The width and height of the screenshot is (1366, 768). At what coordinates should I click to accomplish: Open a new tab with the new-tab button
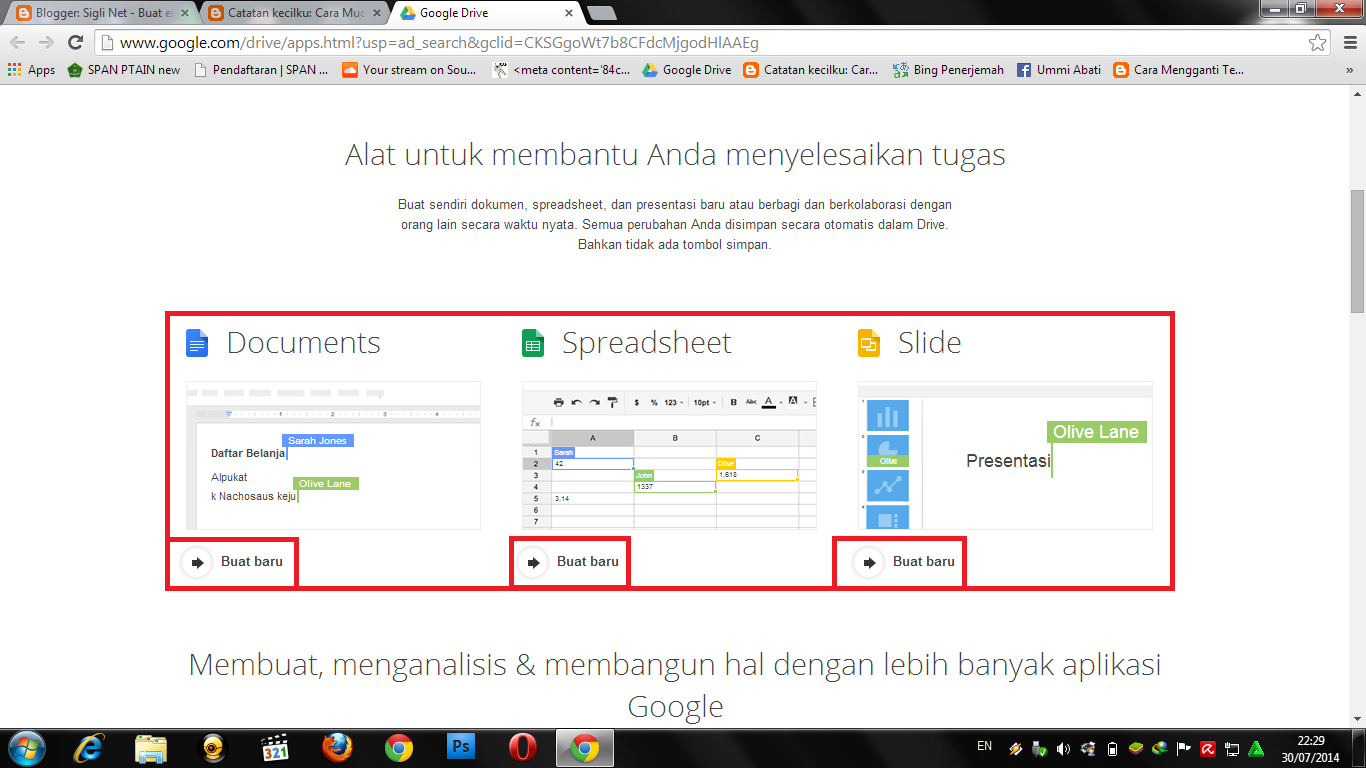pos(601,13)
